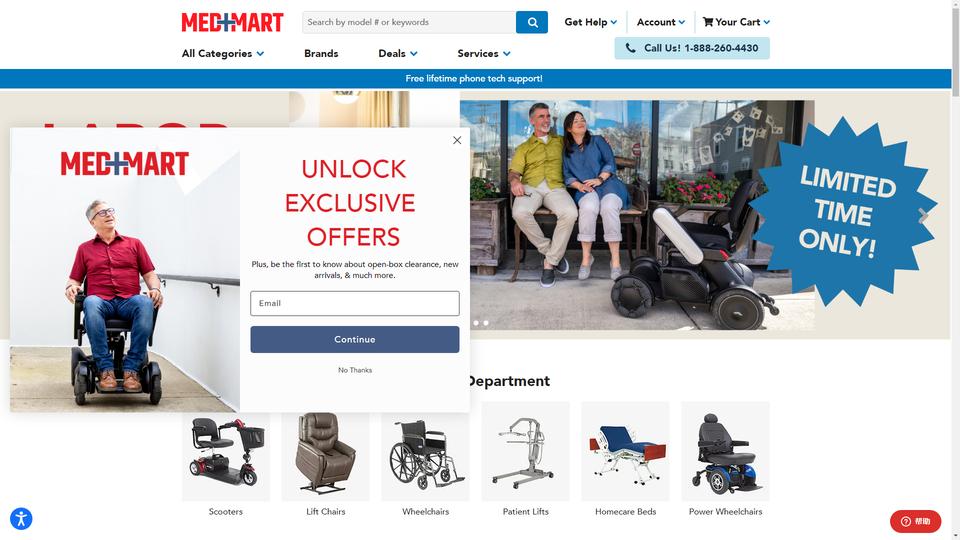Image resolution: width=960 pixels, height=540 pixels.
Task: Expand the All Categories dropdown
Action: [x=223, y=54]
